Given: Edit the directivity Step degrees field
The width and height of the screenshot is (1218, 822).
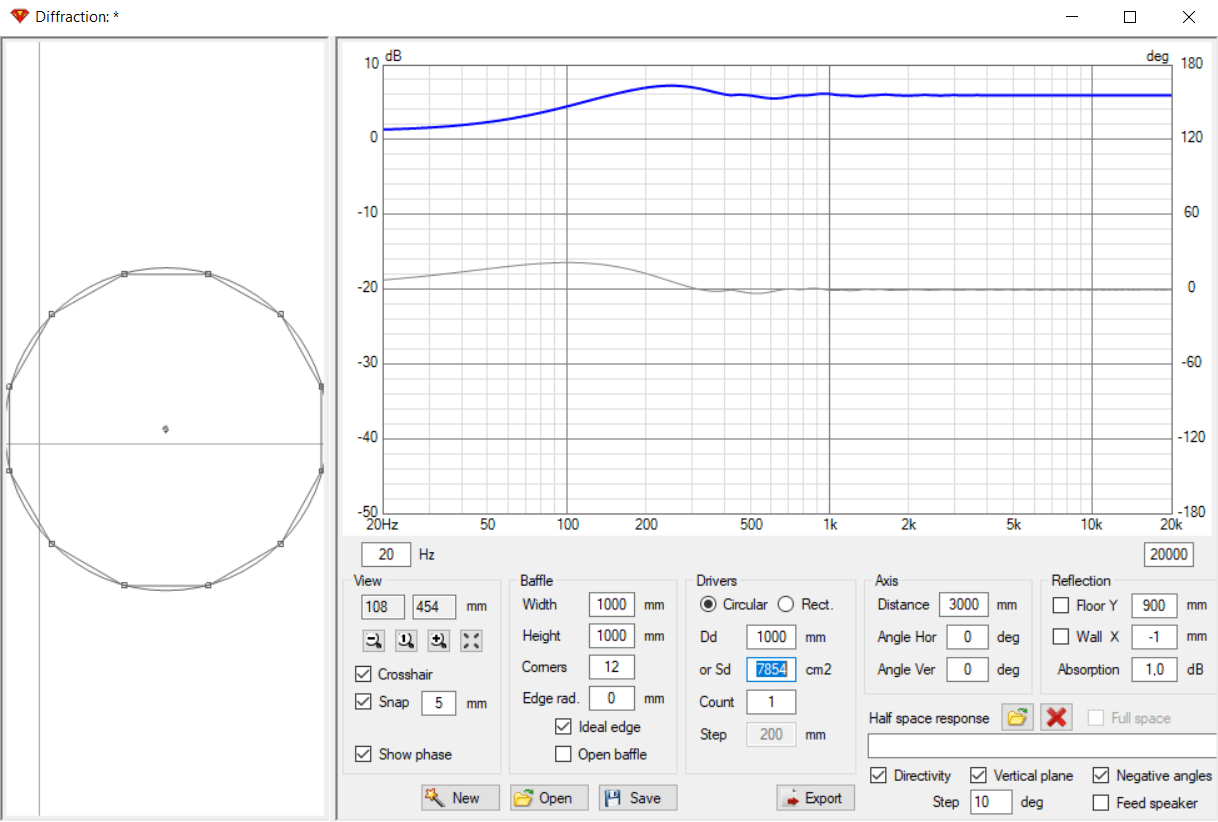Looking at the screenshot, I should point(991,802).
